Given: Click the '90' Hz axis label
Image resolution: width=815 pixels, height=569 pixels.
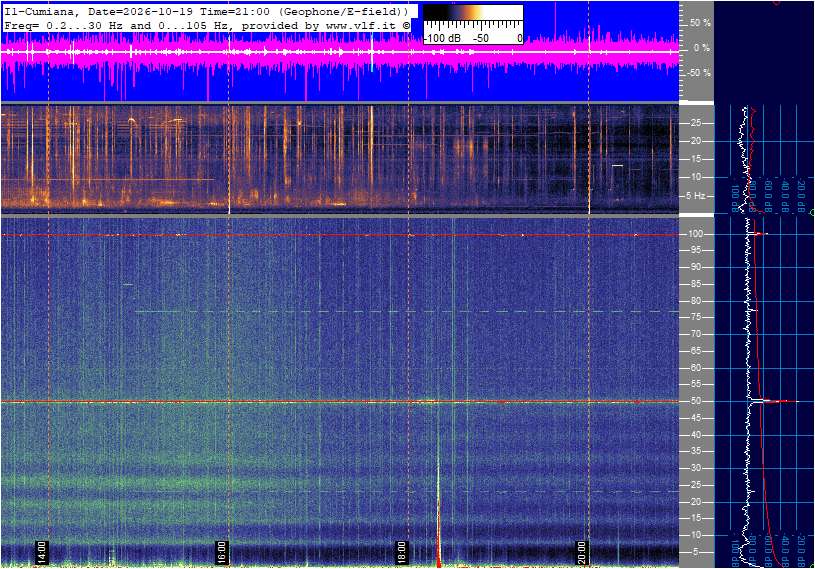Looking at the screenshot, I should pyautogui.click(x=695, y=267).
